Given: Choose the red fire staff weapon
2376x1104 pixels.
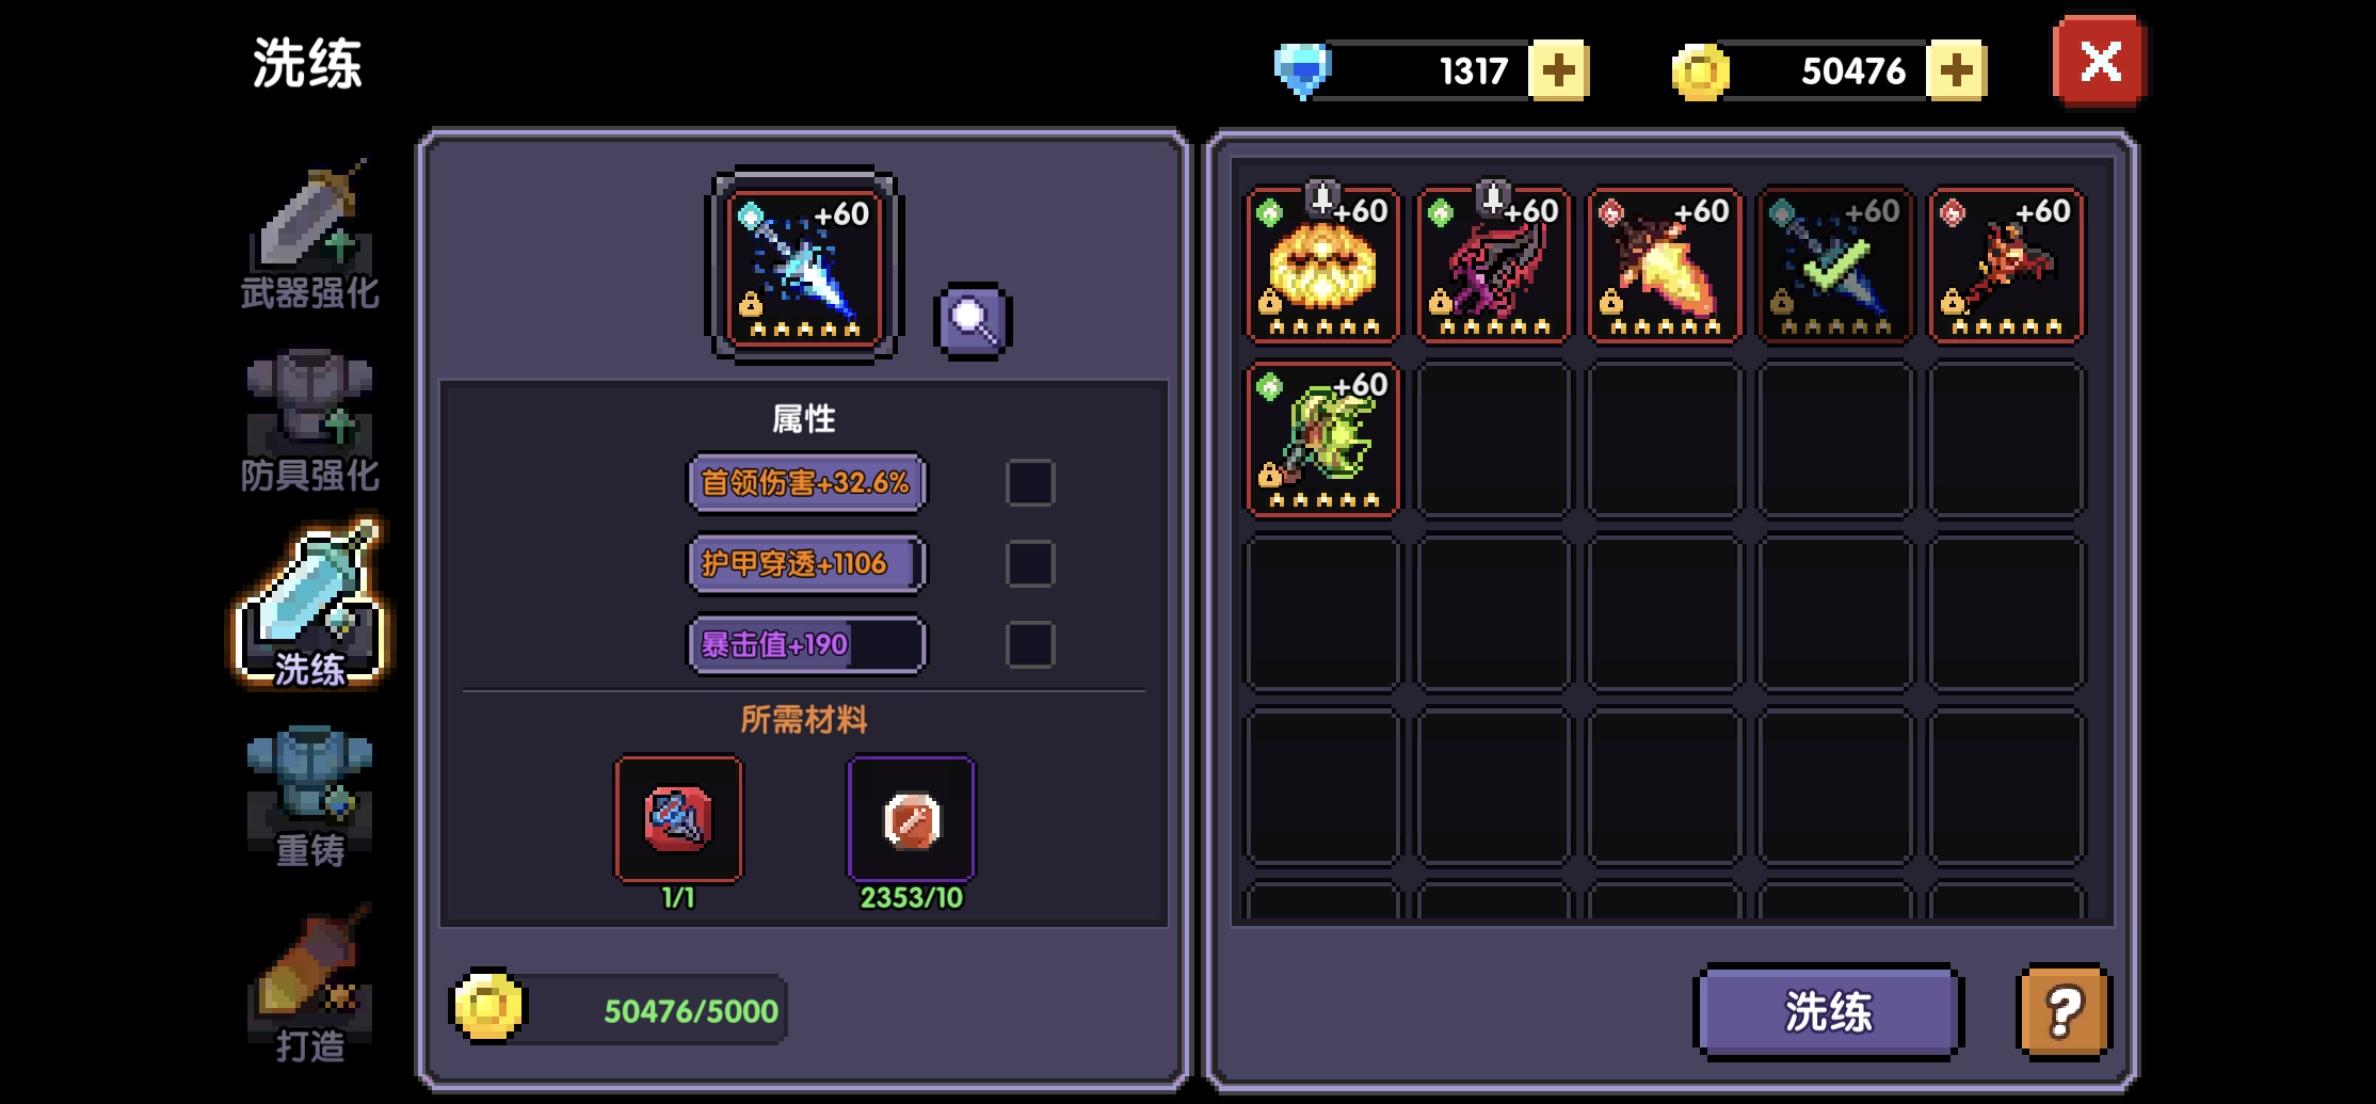Looking at the screenshot, I should 2007,266.
